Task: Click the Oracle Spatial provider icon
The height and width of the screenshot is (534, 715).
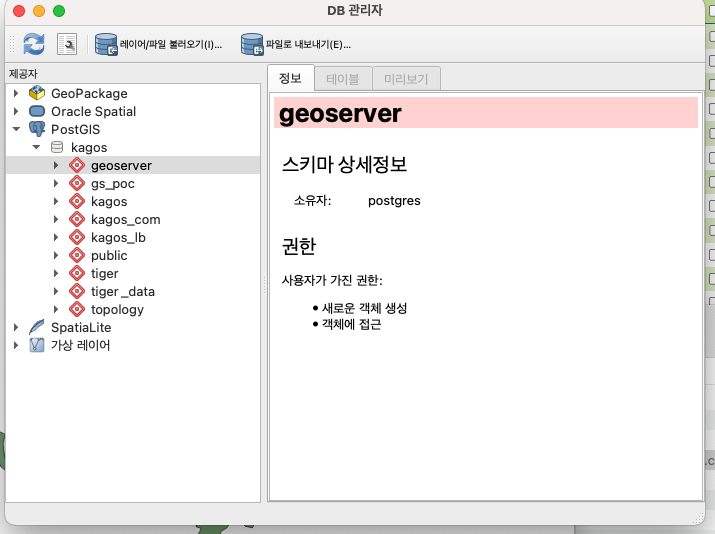Action: pos(37,111)
